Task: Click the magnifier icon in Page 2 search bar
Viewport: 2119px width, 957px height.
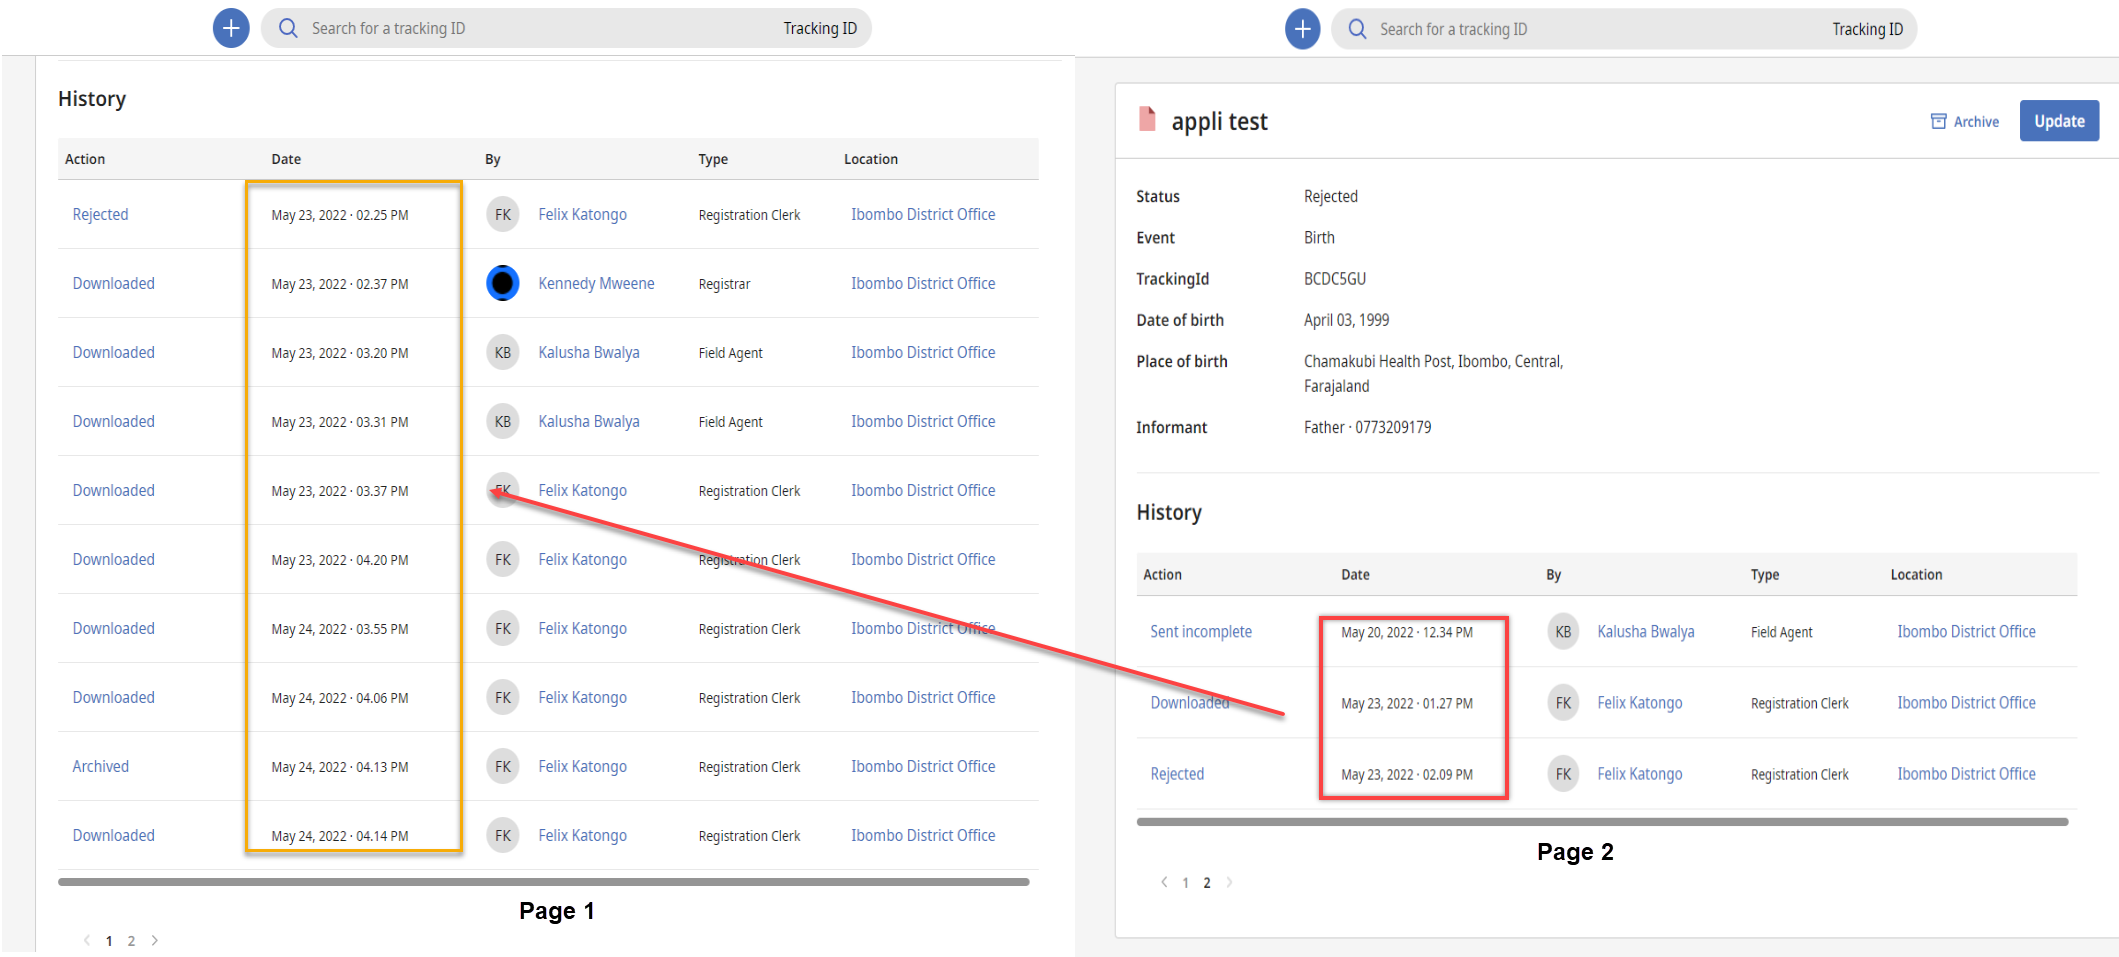Action: [1357, 29]
